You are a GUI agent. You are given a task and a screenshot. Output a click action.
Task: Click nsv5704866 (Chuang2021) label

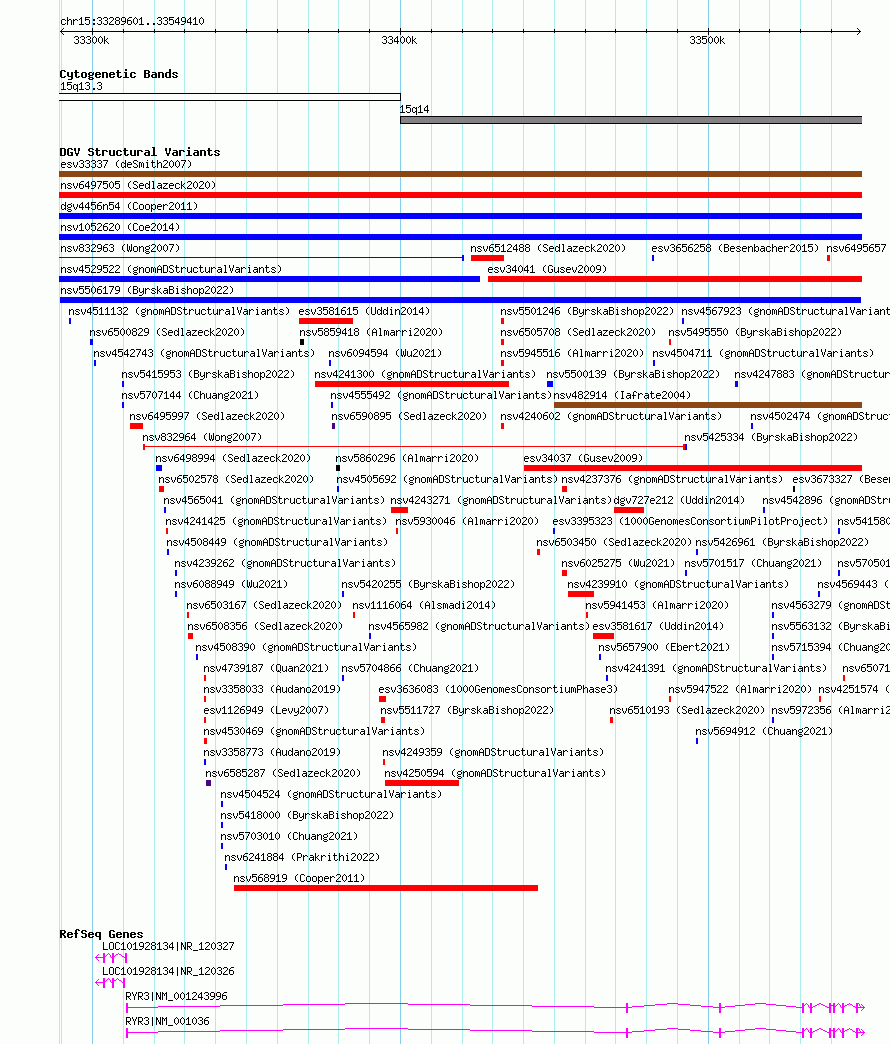[x=410, y=668]
